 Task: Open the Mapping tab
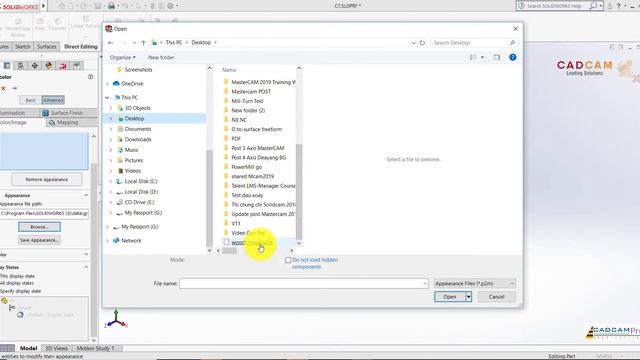pos(67,122)
